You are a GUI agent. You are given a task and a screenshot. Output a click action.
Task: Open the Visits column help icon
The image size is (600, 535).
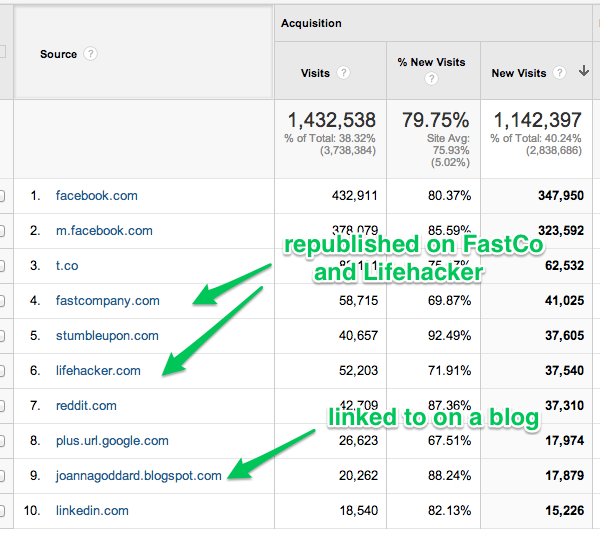[343, 72]
